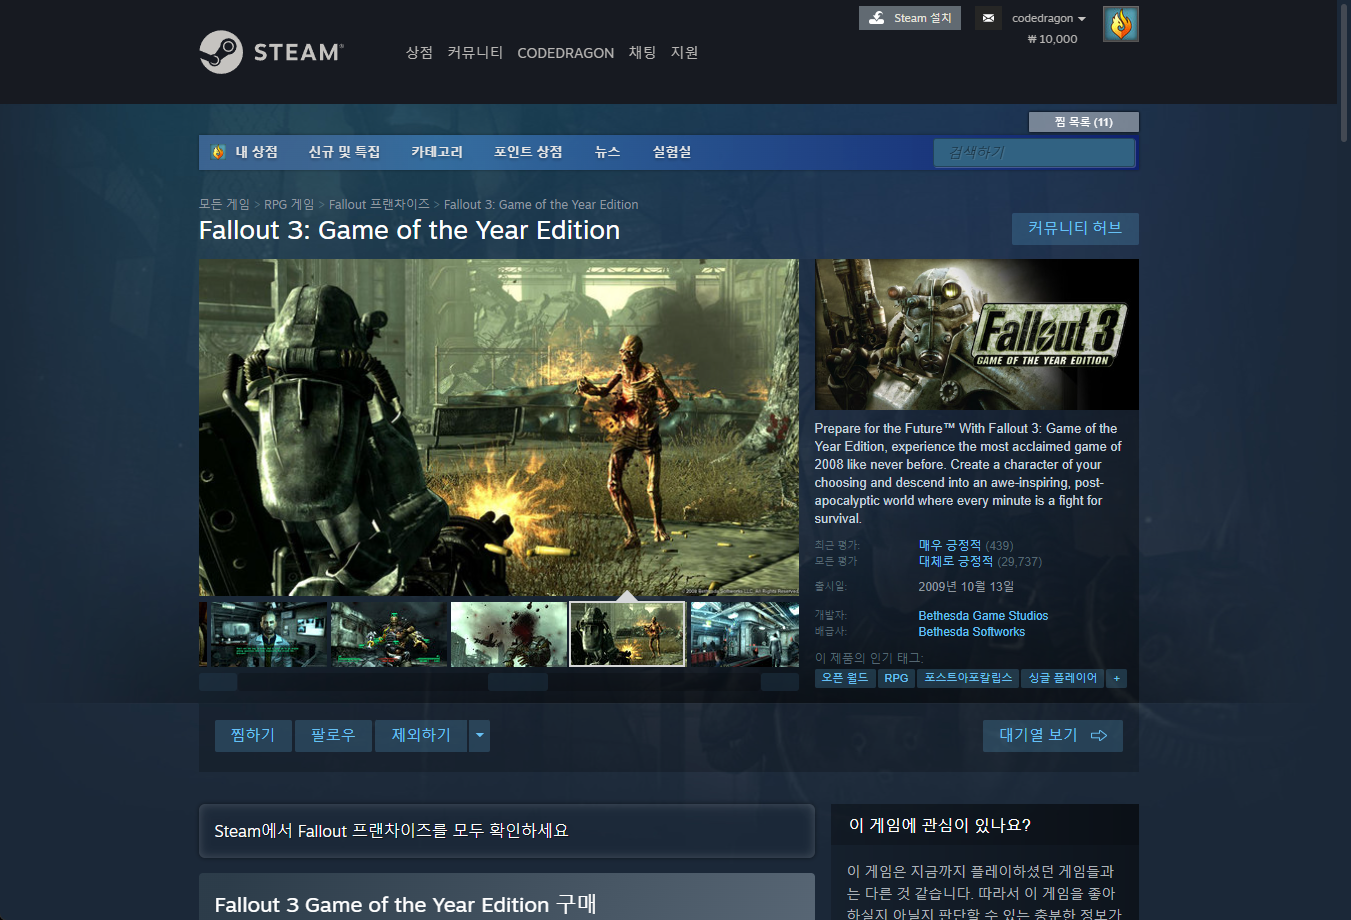This screenshot has width=1351, height=920.
Task: Open the Bethesda Game Studios developer link
Action: (983, 616)
